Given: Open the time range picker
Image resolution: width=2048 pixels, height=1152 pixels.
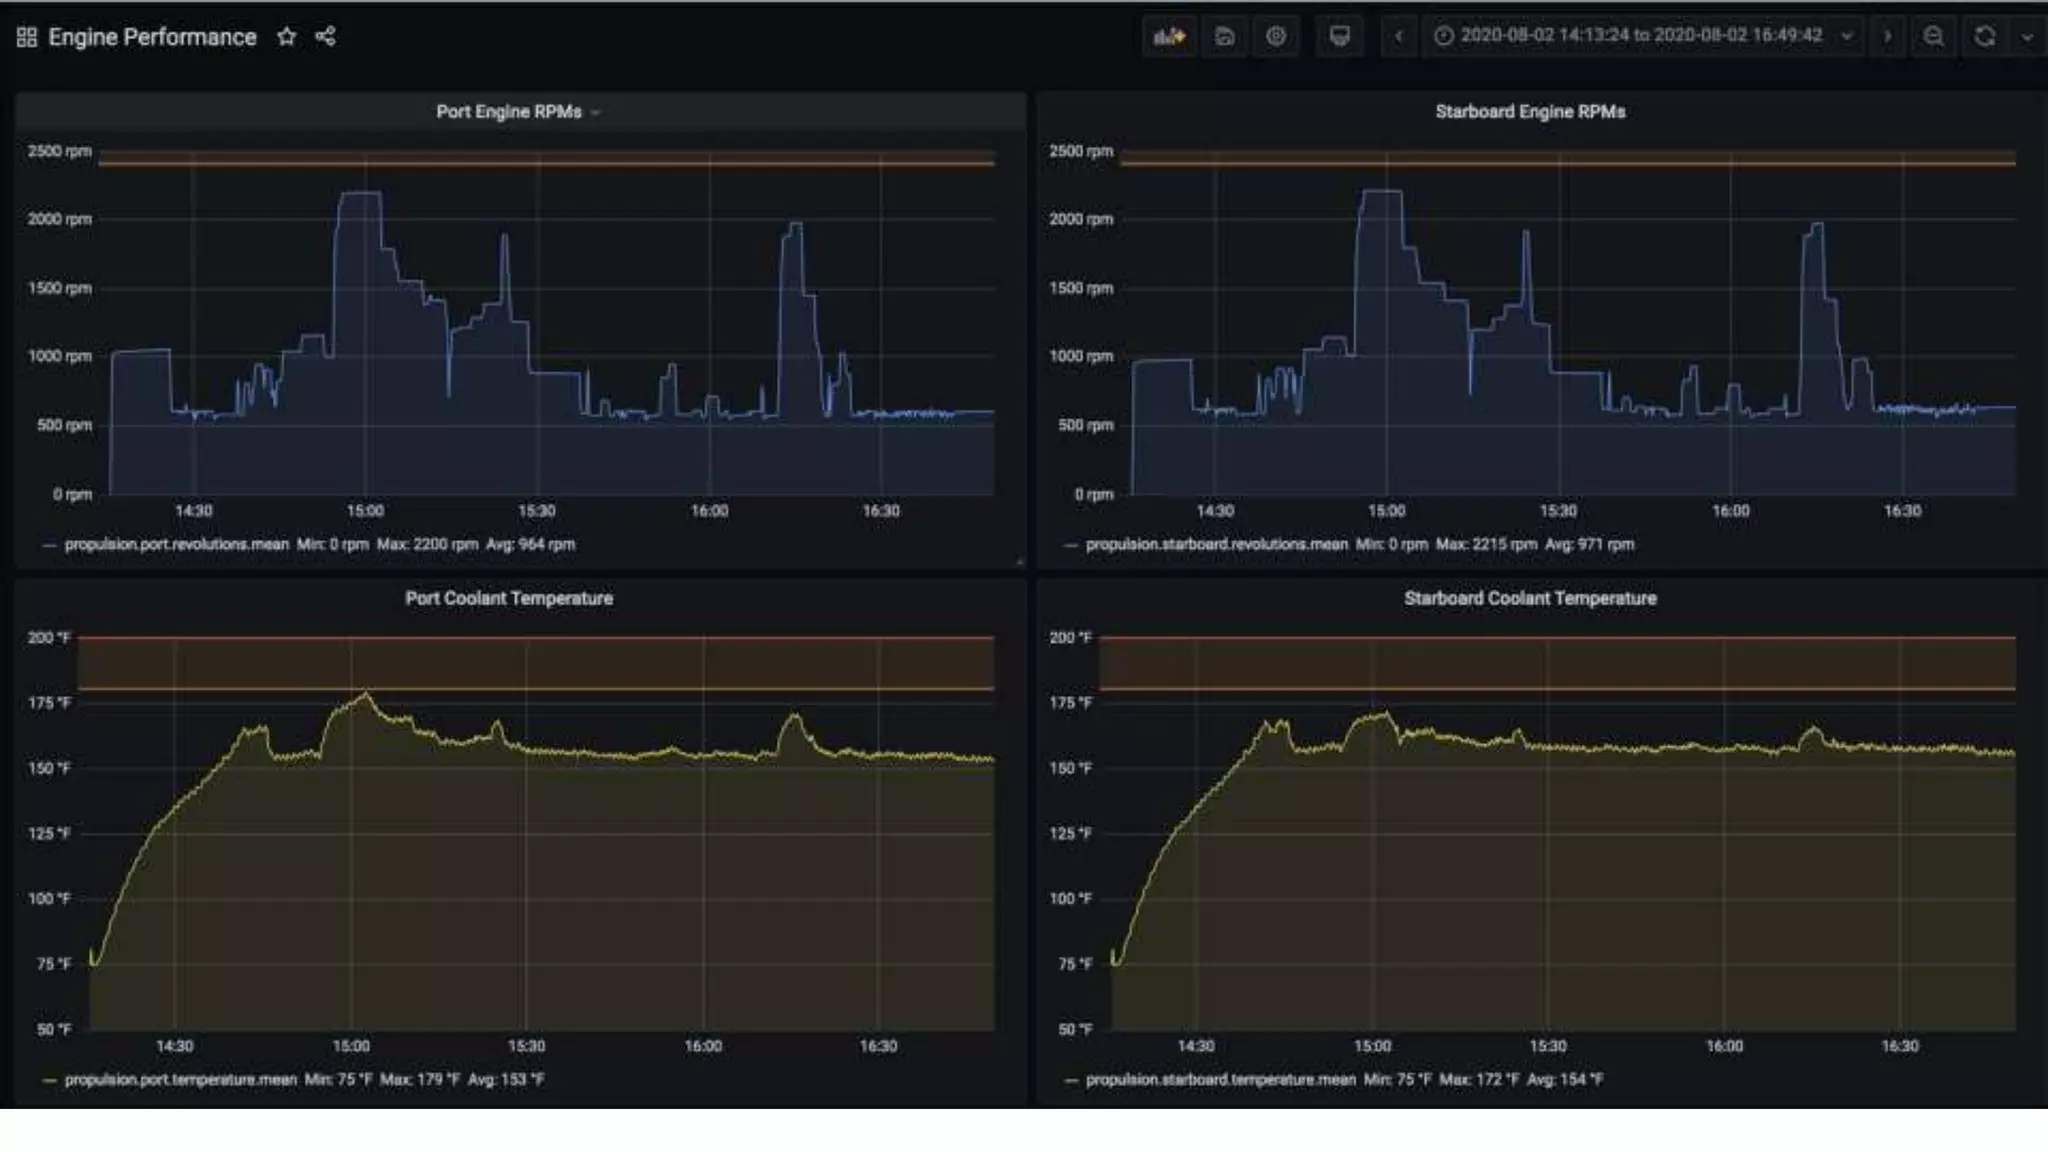Looking at the screenshot, I should 1642,37.
